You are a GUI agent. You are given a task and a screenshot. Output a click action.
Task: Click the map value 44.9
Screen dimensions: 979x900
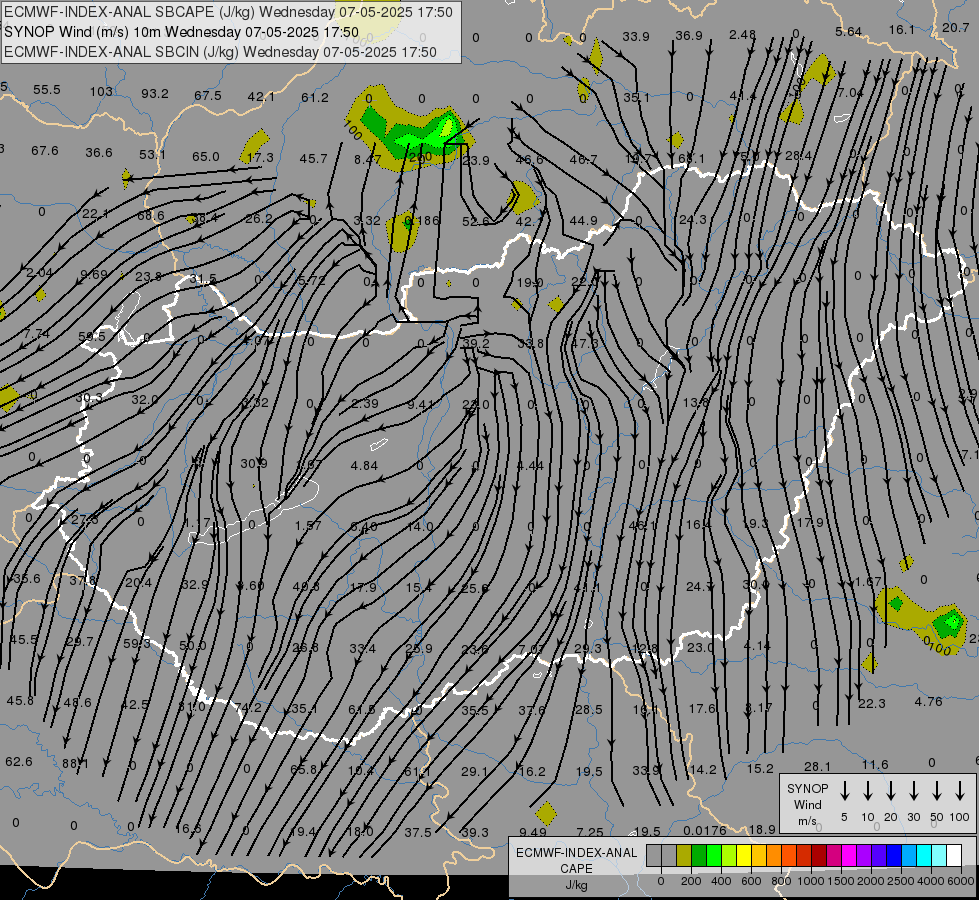click(x=583, y=220)
